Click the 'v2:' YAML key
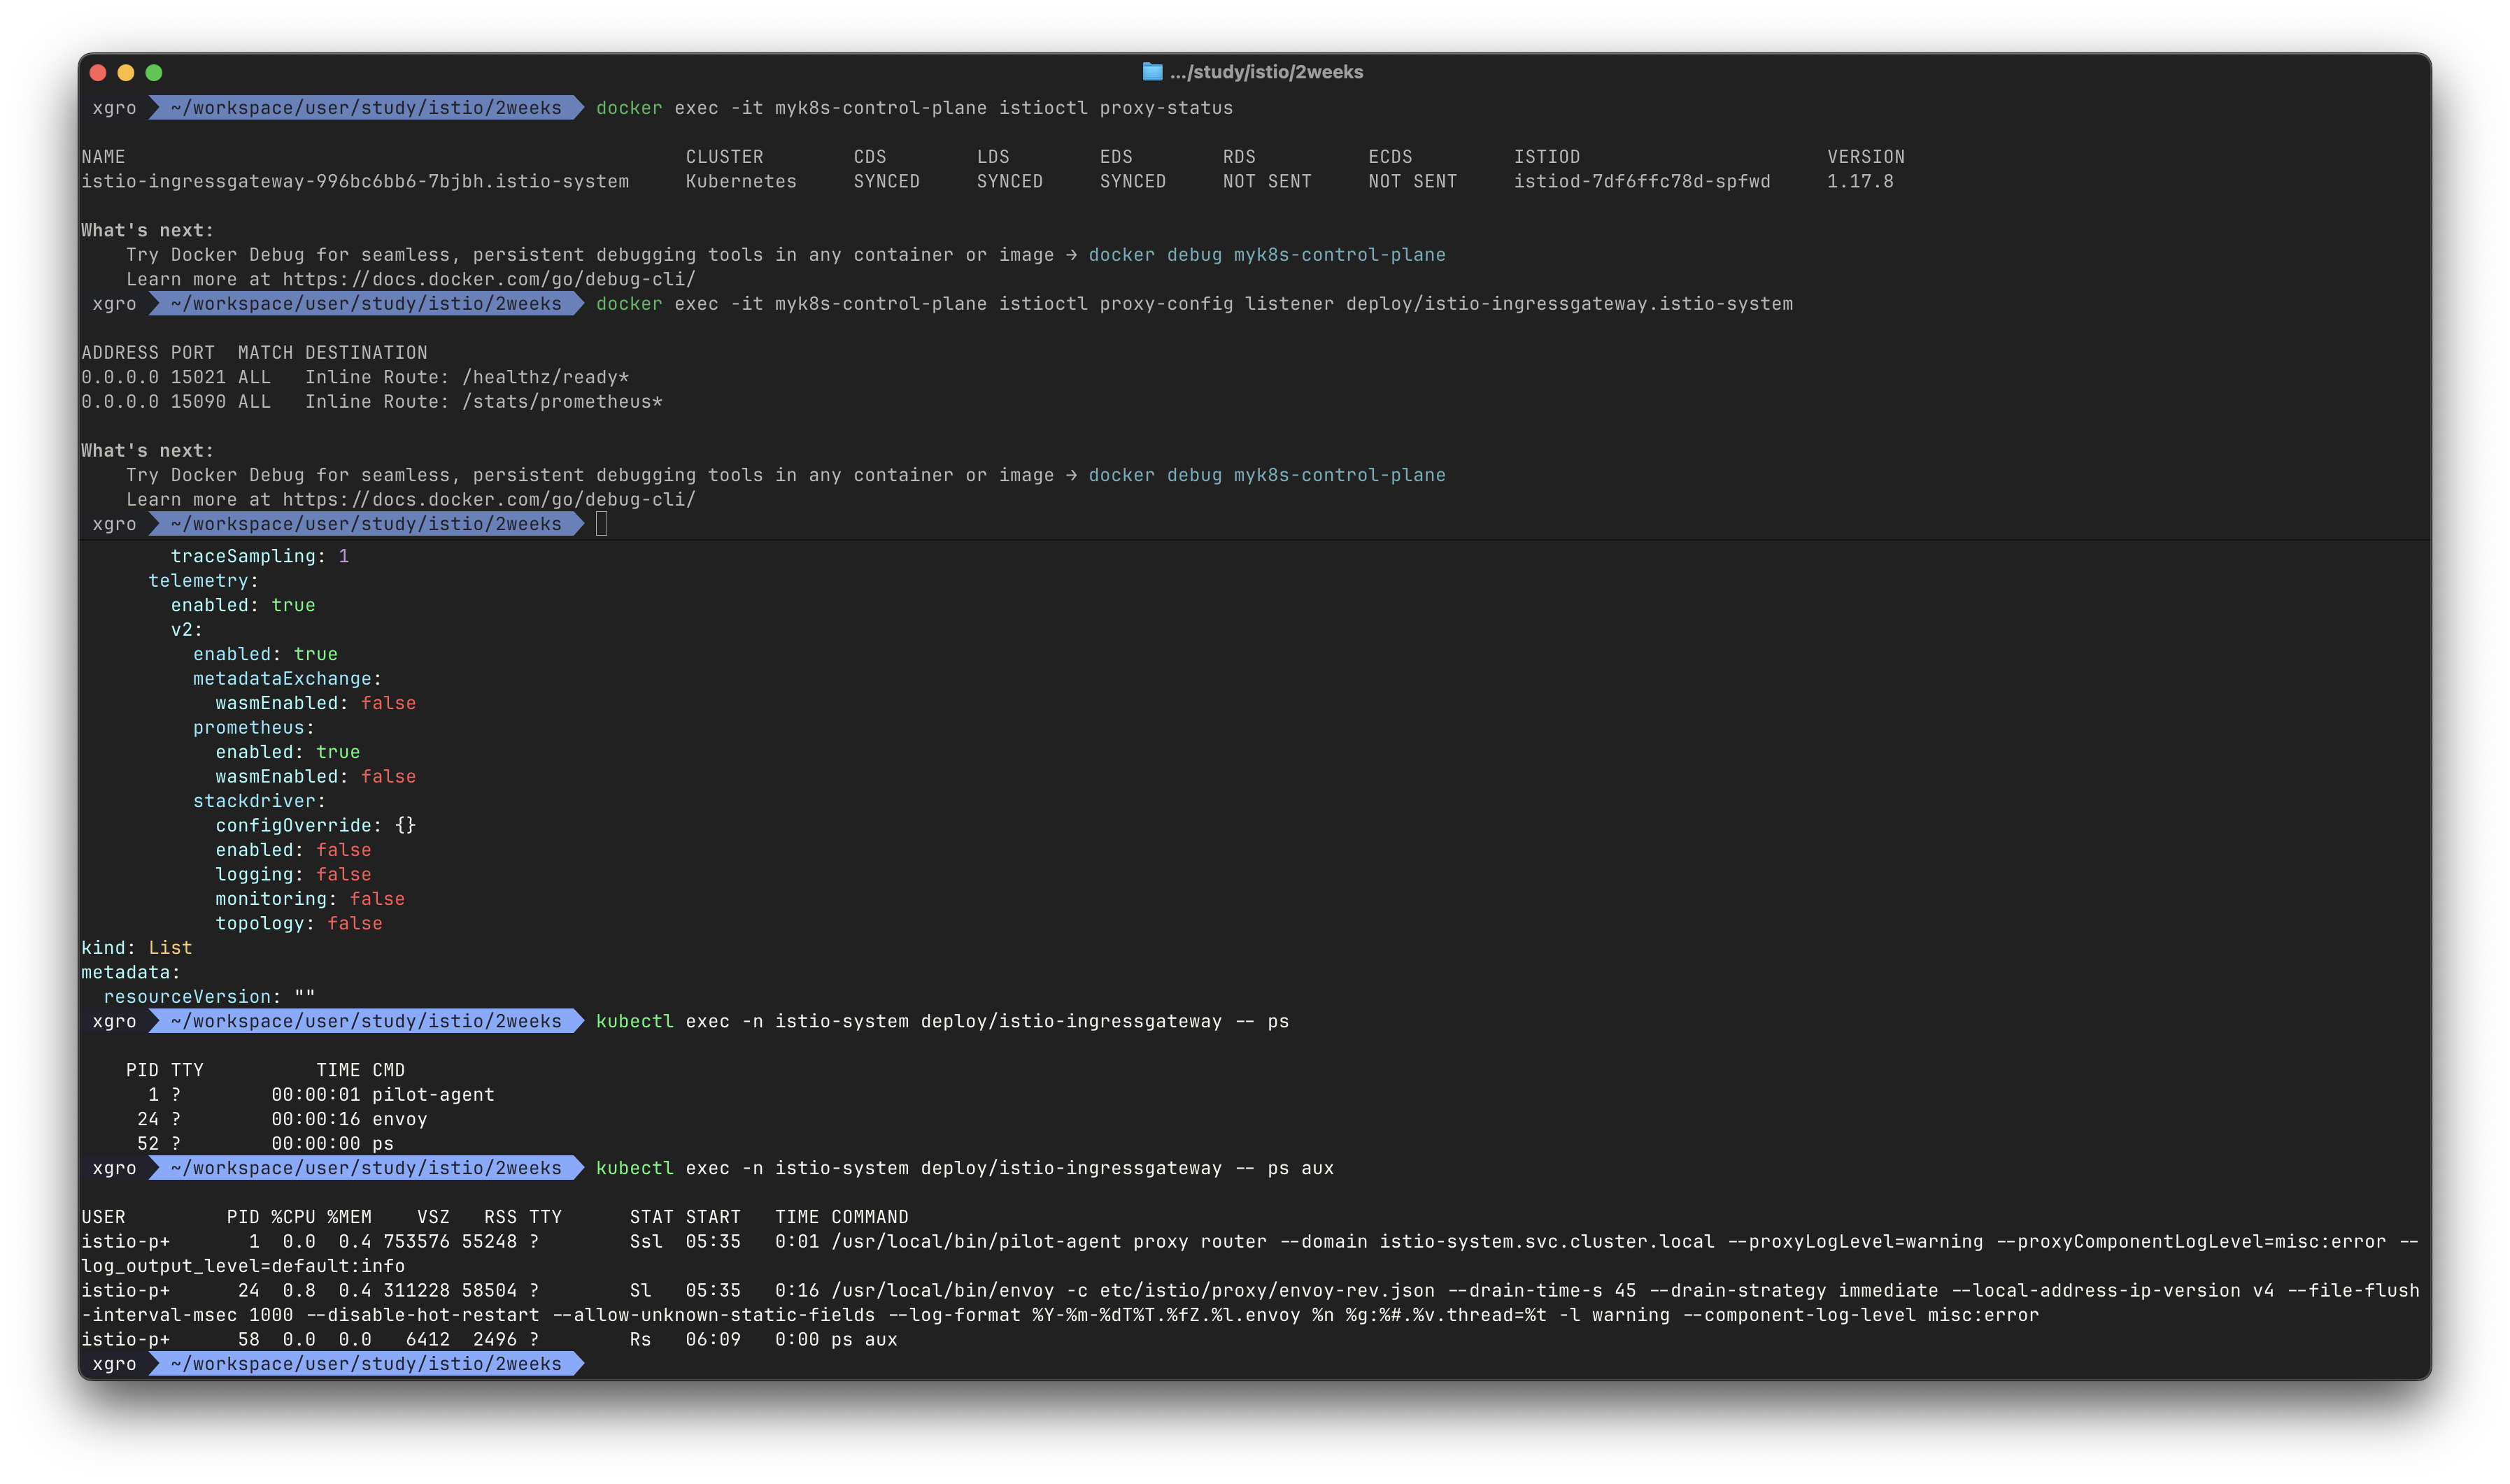2510x1484 pixels. 187,630
